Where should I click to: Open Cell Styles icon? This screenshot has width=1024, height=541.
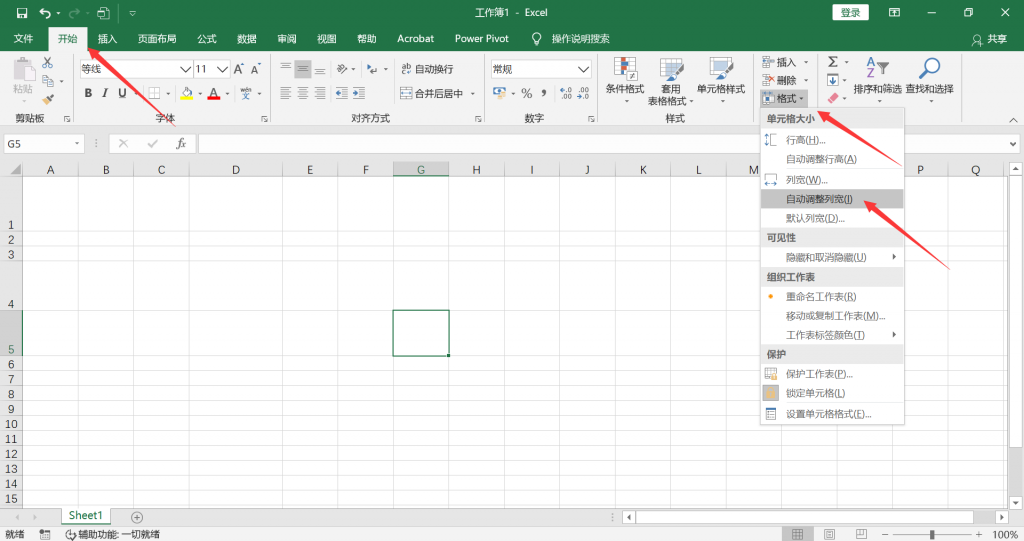(720, 69)
